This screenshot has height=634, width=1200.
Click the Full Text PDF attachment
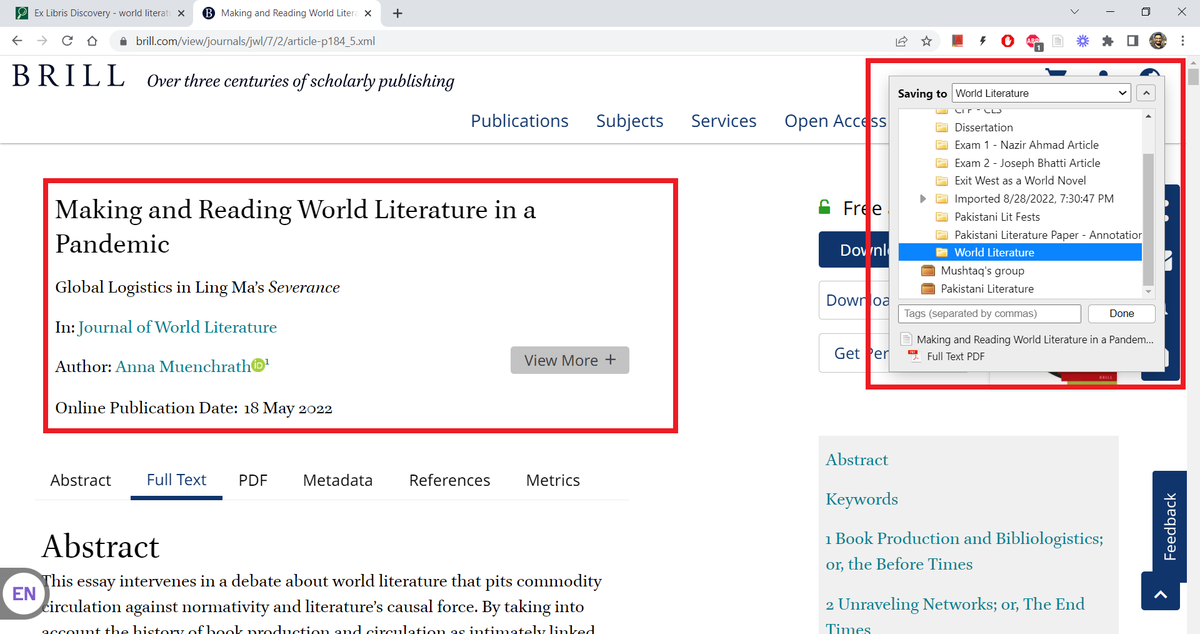(x=955, y=356)
